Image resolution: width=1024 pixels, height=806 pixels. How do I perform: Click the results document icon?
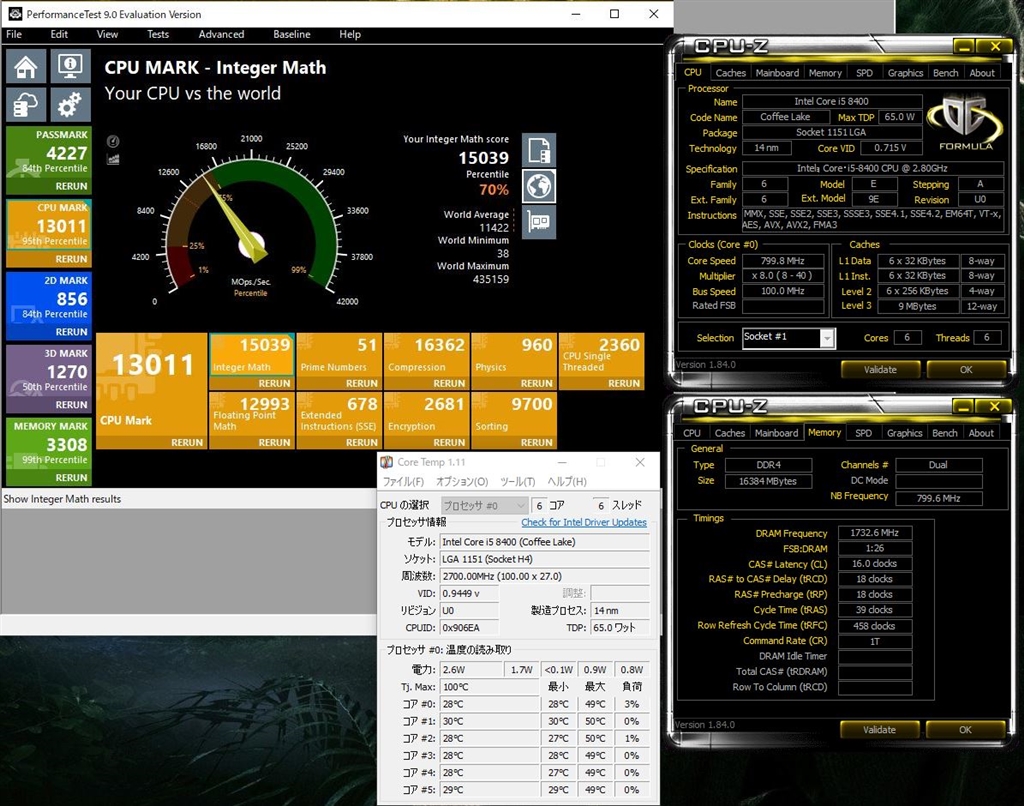539,151
